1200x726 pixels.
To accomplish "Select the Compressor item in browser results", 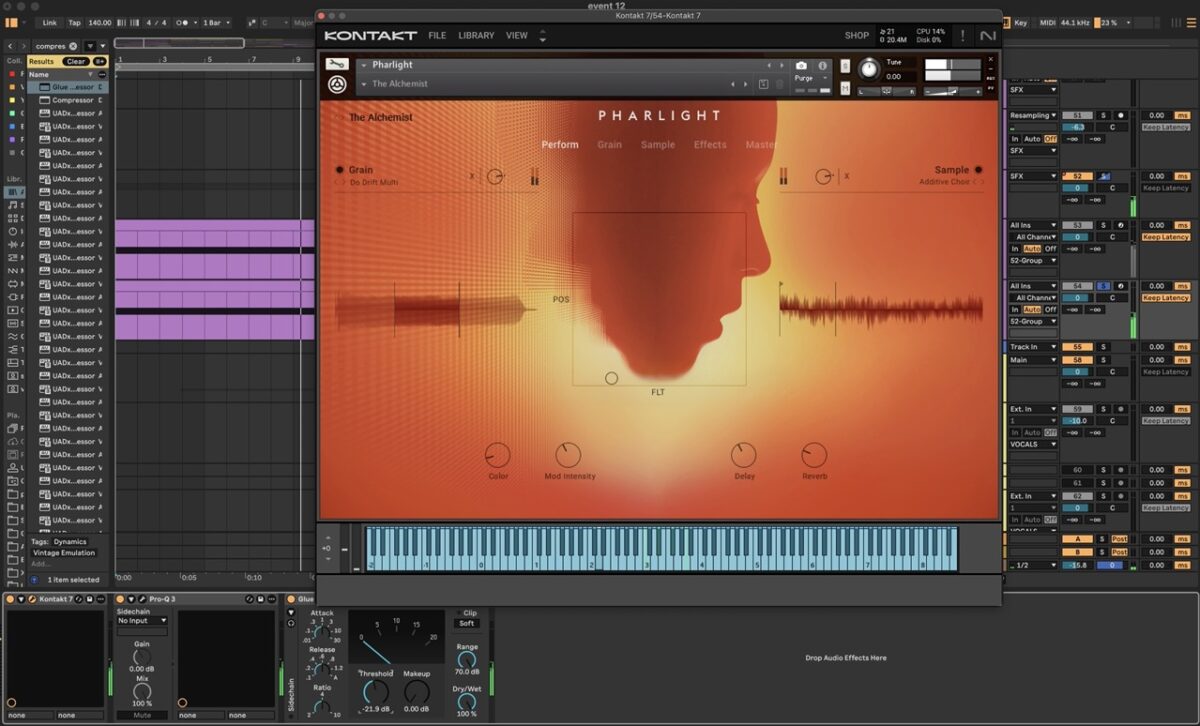I will click(73, 100).
